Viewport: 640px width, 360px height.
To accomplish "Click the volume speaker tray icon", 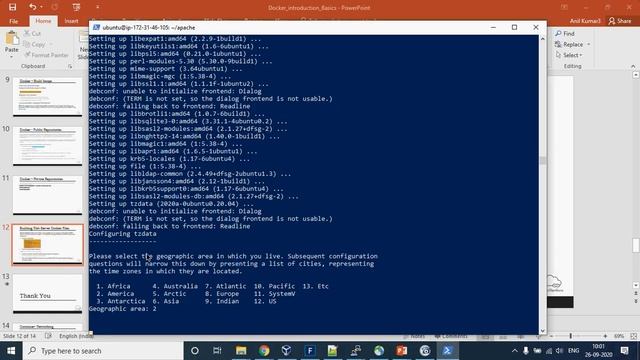I will coord(559,351).
